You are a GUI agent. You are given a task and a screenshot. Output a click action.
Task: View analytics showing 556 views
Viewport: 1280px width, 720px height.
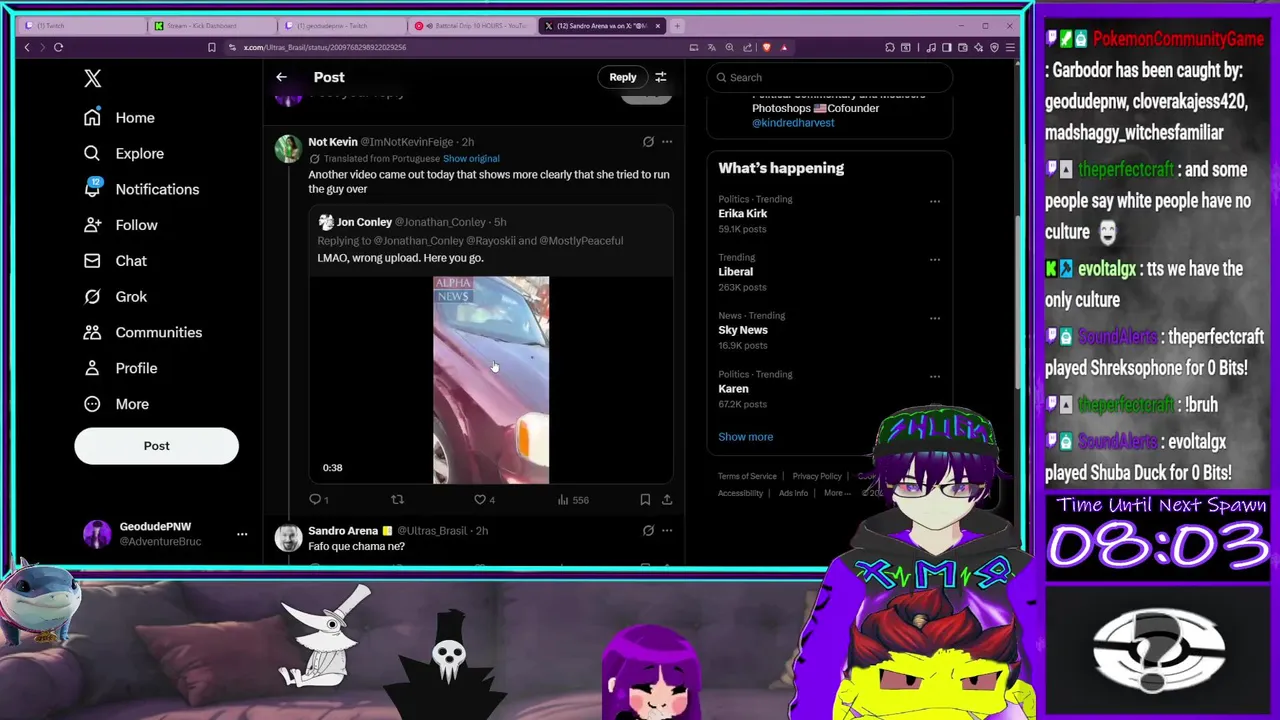572,499
